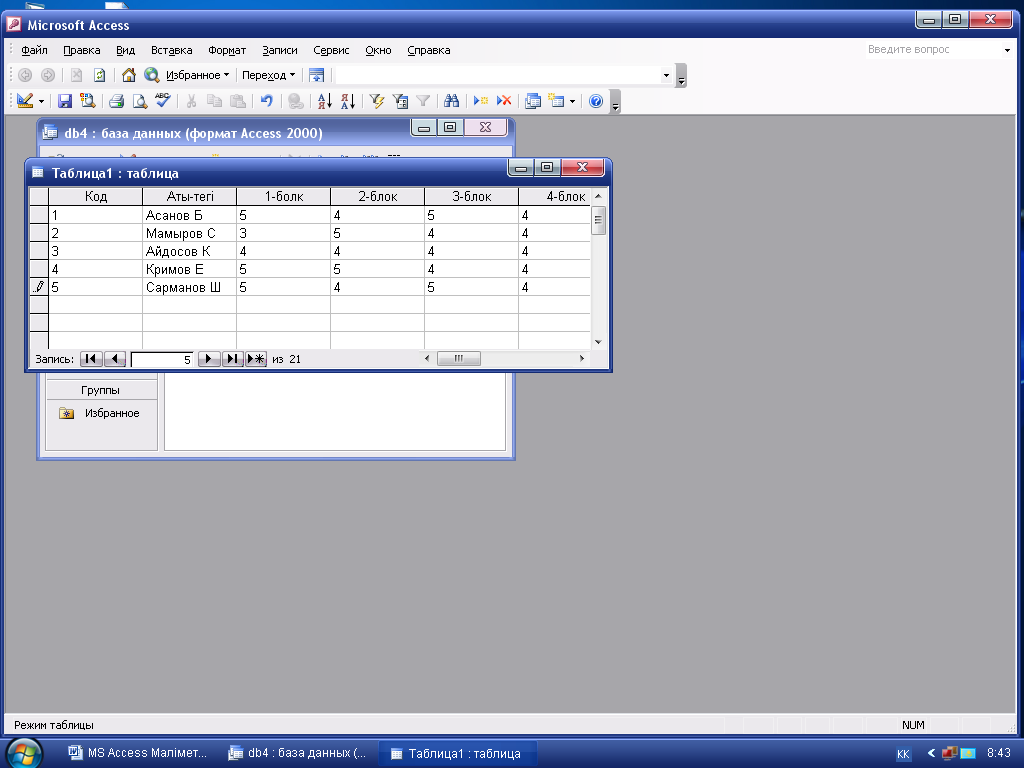Select the Код column header
This screenshot has width=1024, height=768.
pos(95,197)
